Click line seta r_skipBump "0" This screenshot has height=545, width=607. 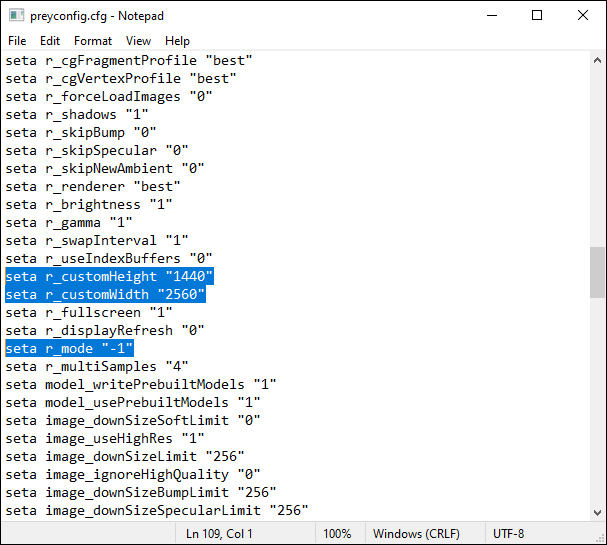tap(81, 132)
